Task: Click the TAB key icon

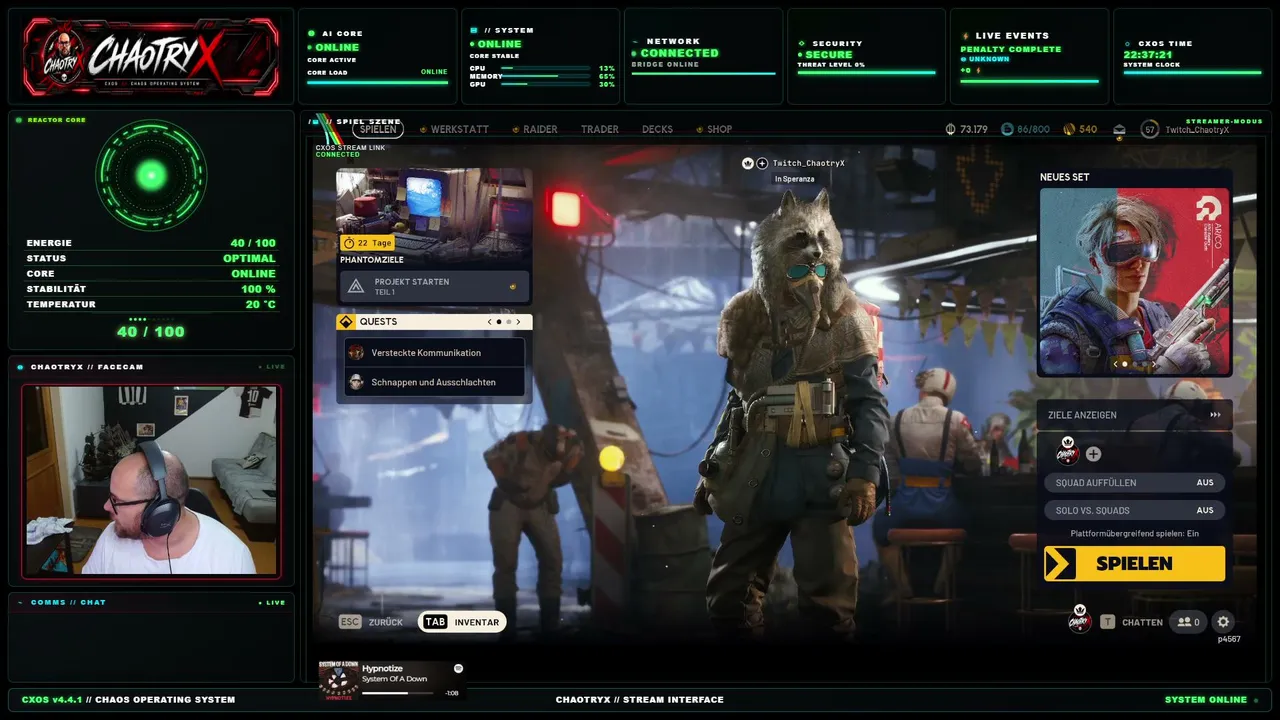Action: tap(435, 622)
